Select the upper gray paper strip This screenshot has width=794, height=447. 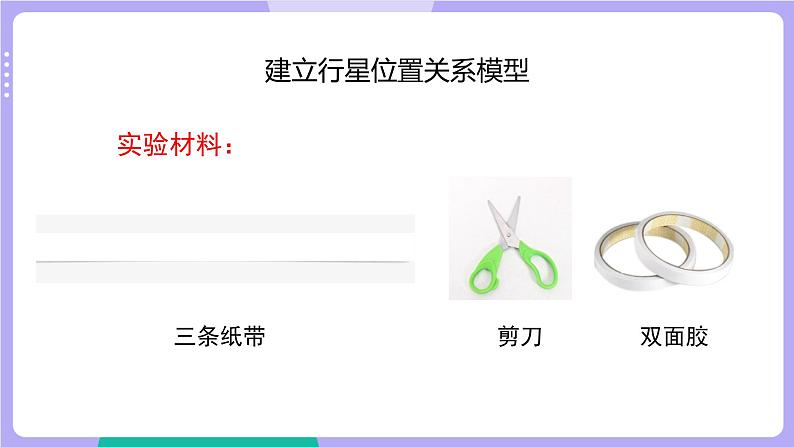click(225, 223)
